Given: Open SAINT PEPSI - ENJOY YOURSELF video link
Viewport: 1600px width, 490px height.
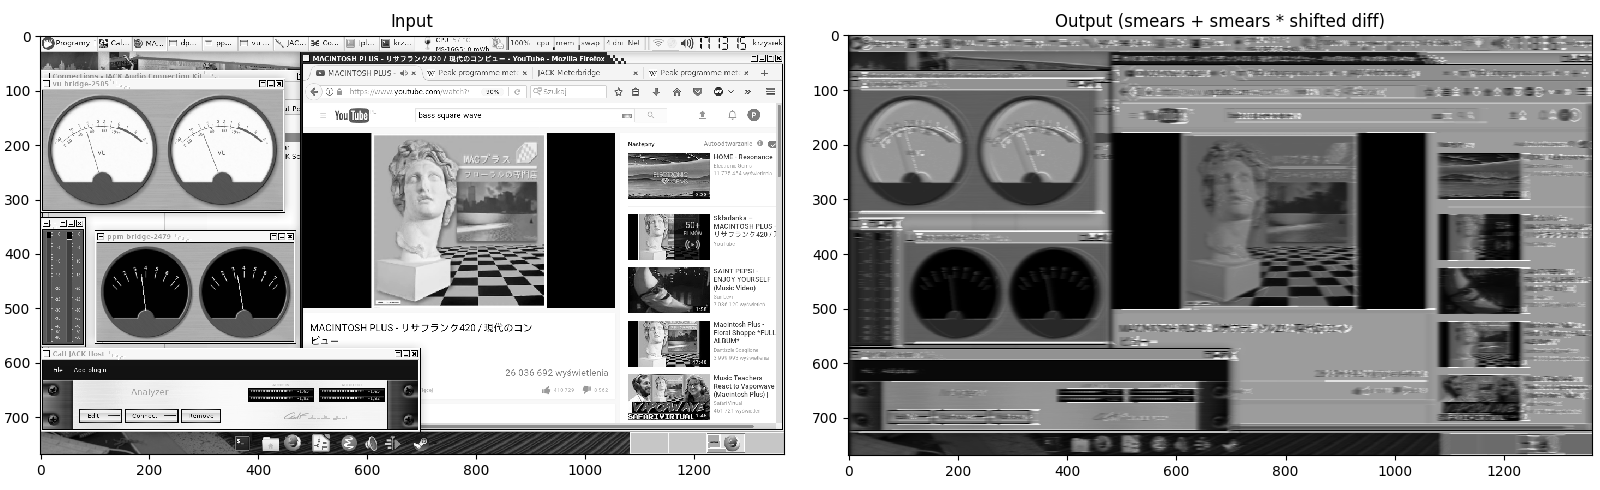Looking at the screenshot, I should click(x=742, y=279).
